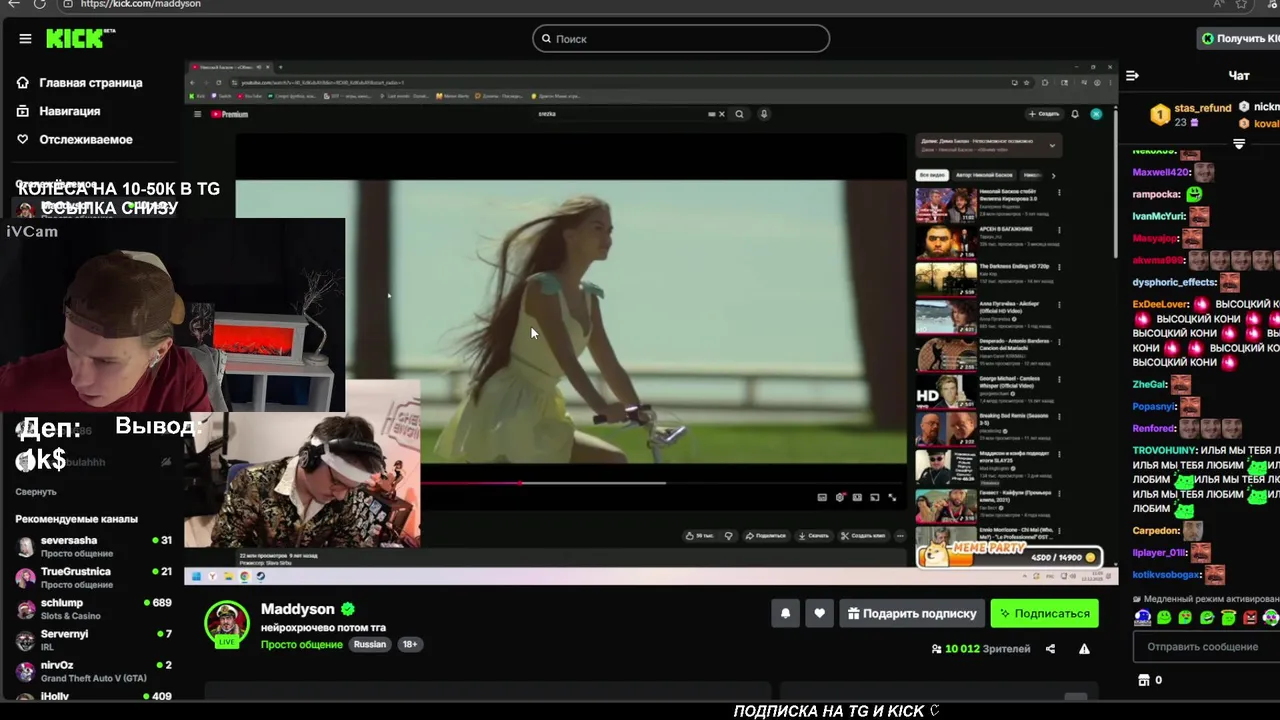
Task: Click YouTube Создать button in stream
Action: click(1044, 114)
